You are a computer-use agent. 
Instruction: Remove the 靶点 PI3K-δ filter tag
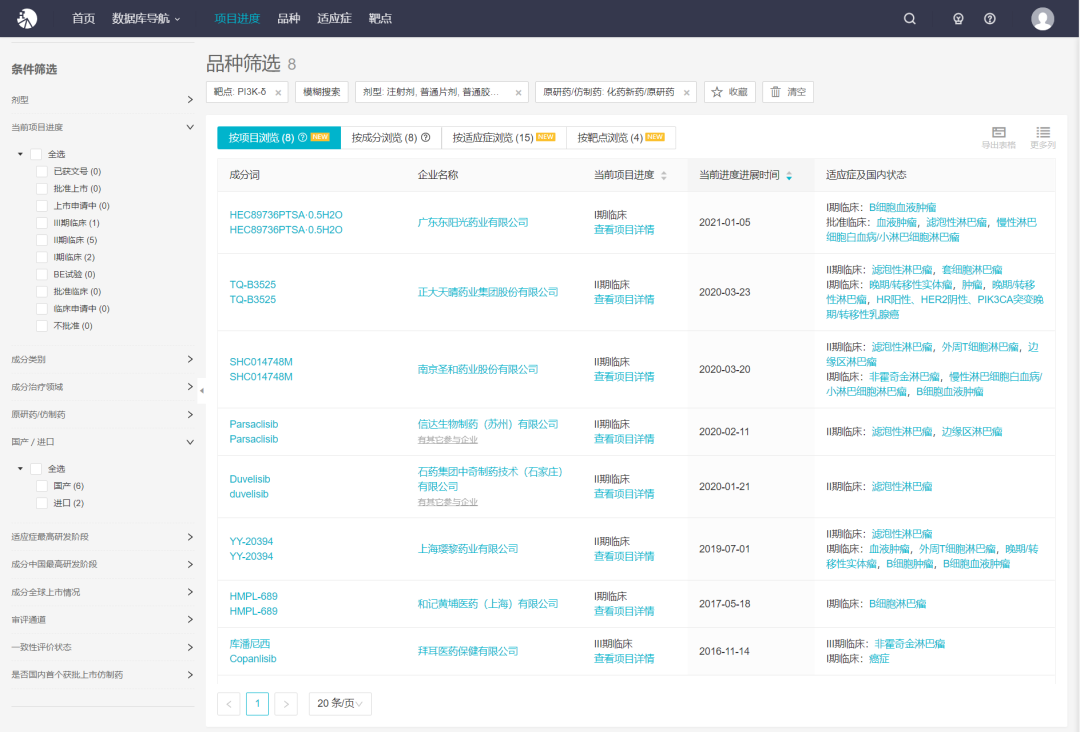[x=278, y=92]
